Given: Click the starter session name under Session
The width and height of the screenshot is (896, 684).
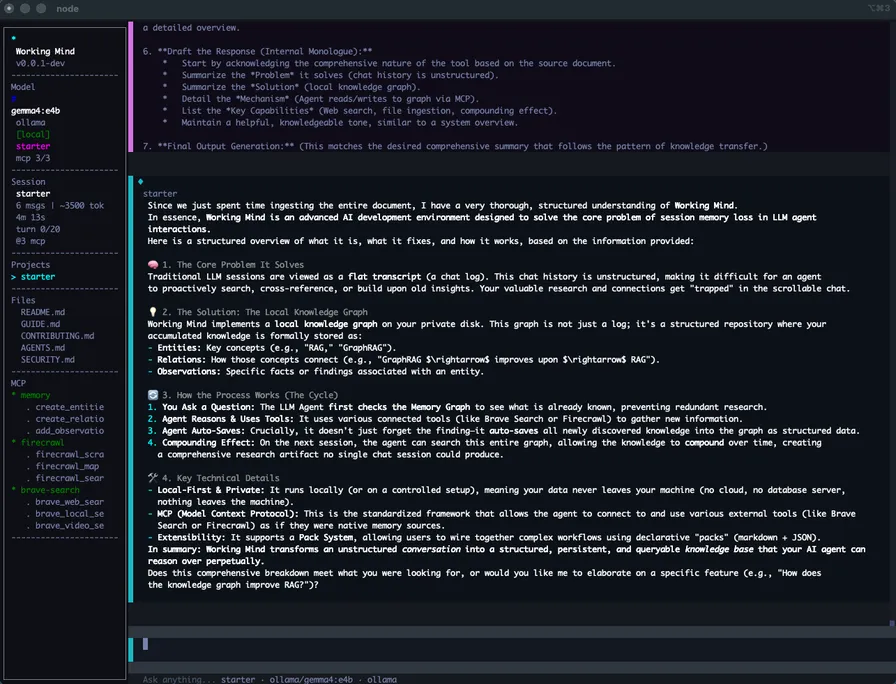Looking at the screenshot, I should tap(33, 194).
